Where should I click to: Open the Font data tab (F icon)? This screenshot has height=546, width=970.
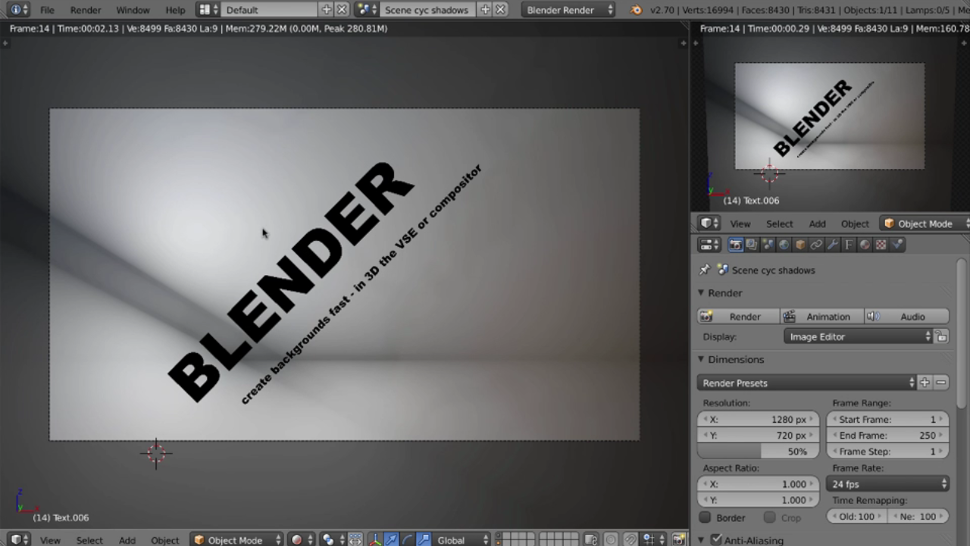[849, 245]
